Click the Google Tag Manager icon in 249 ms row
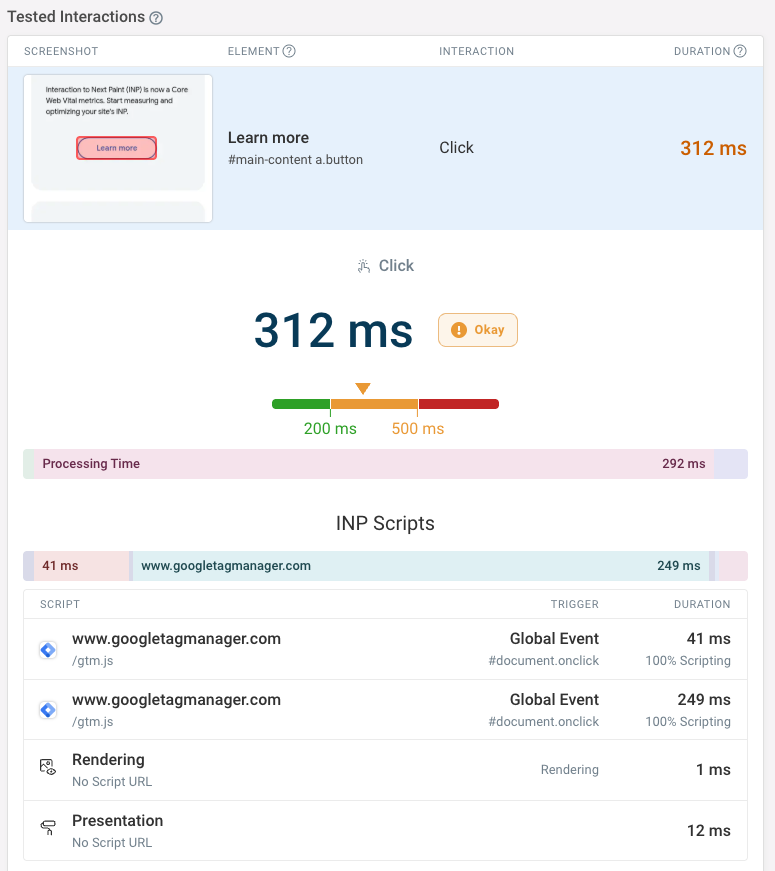Screen dimensions: 775x871 pyautogui.click(x=48, y=710)
